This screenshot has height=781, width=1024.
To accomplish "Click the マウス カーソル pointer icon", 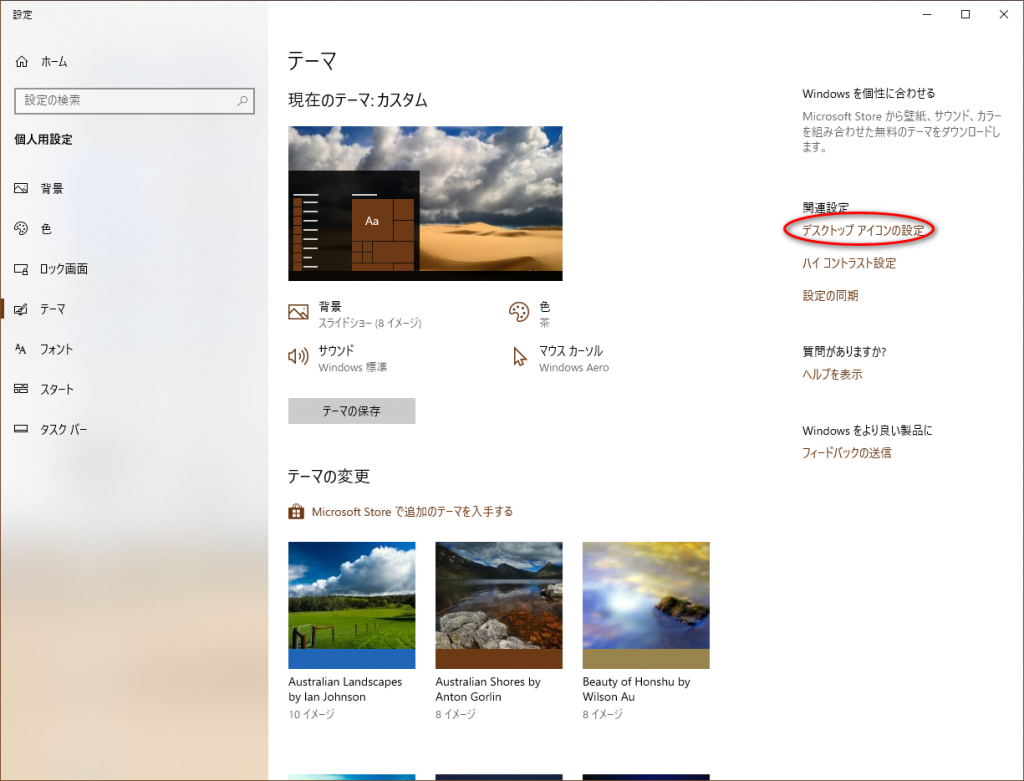I will point(519,357).
